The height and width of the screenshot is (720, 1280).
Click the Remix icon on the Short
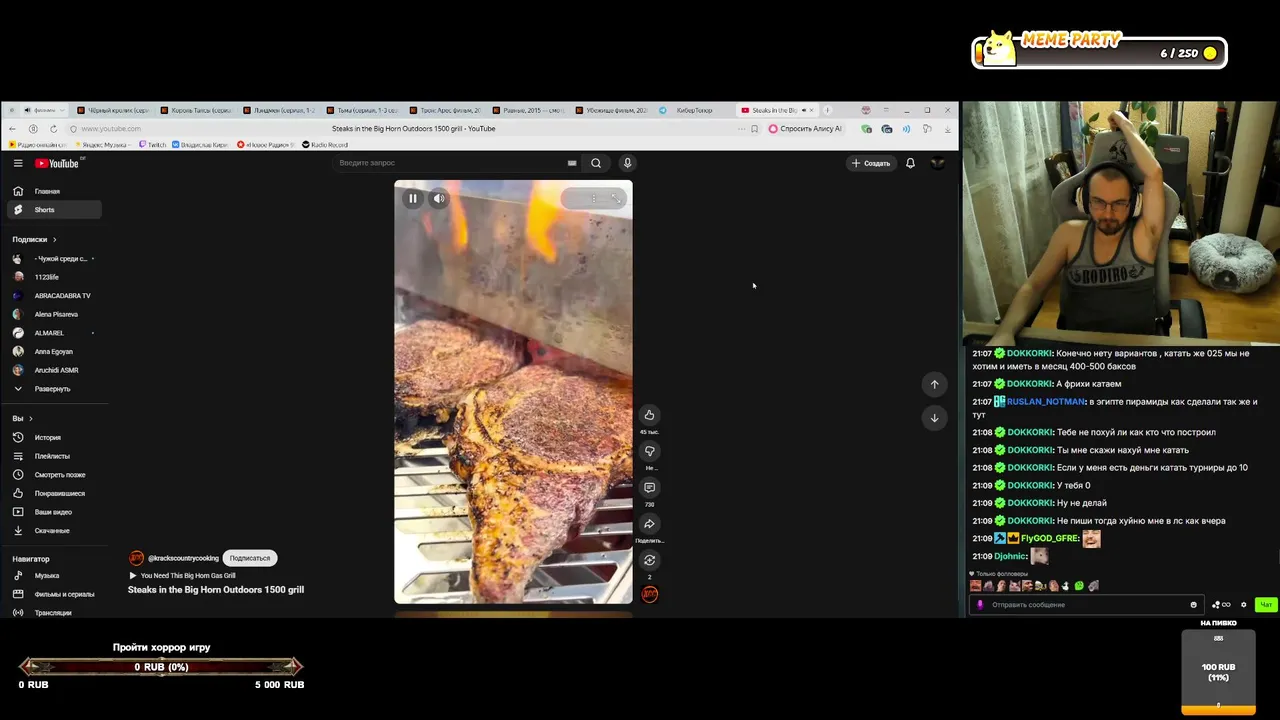click(649, 560)
